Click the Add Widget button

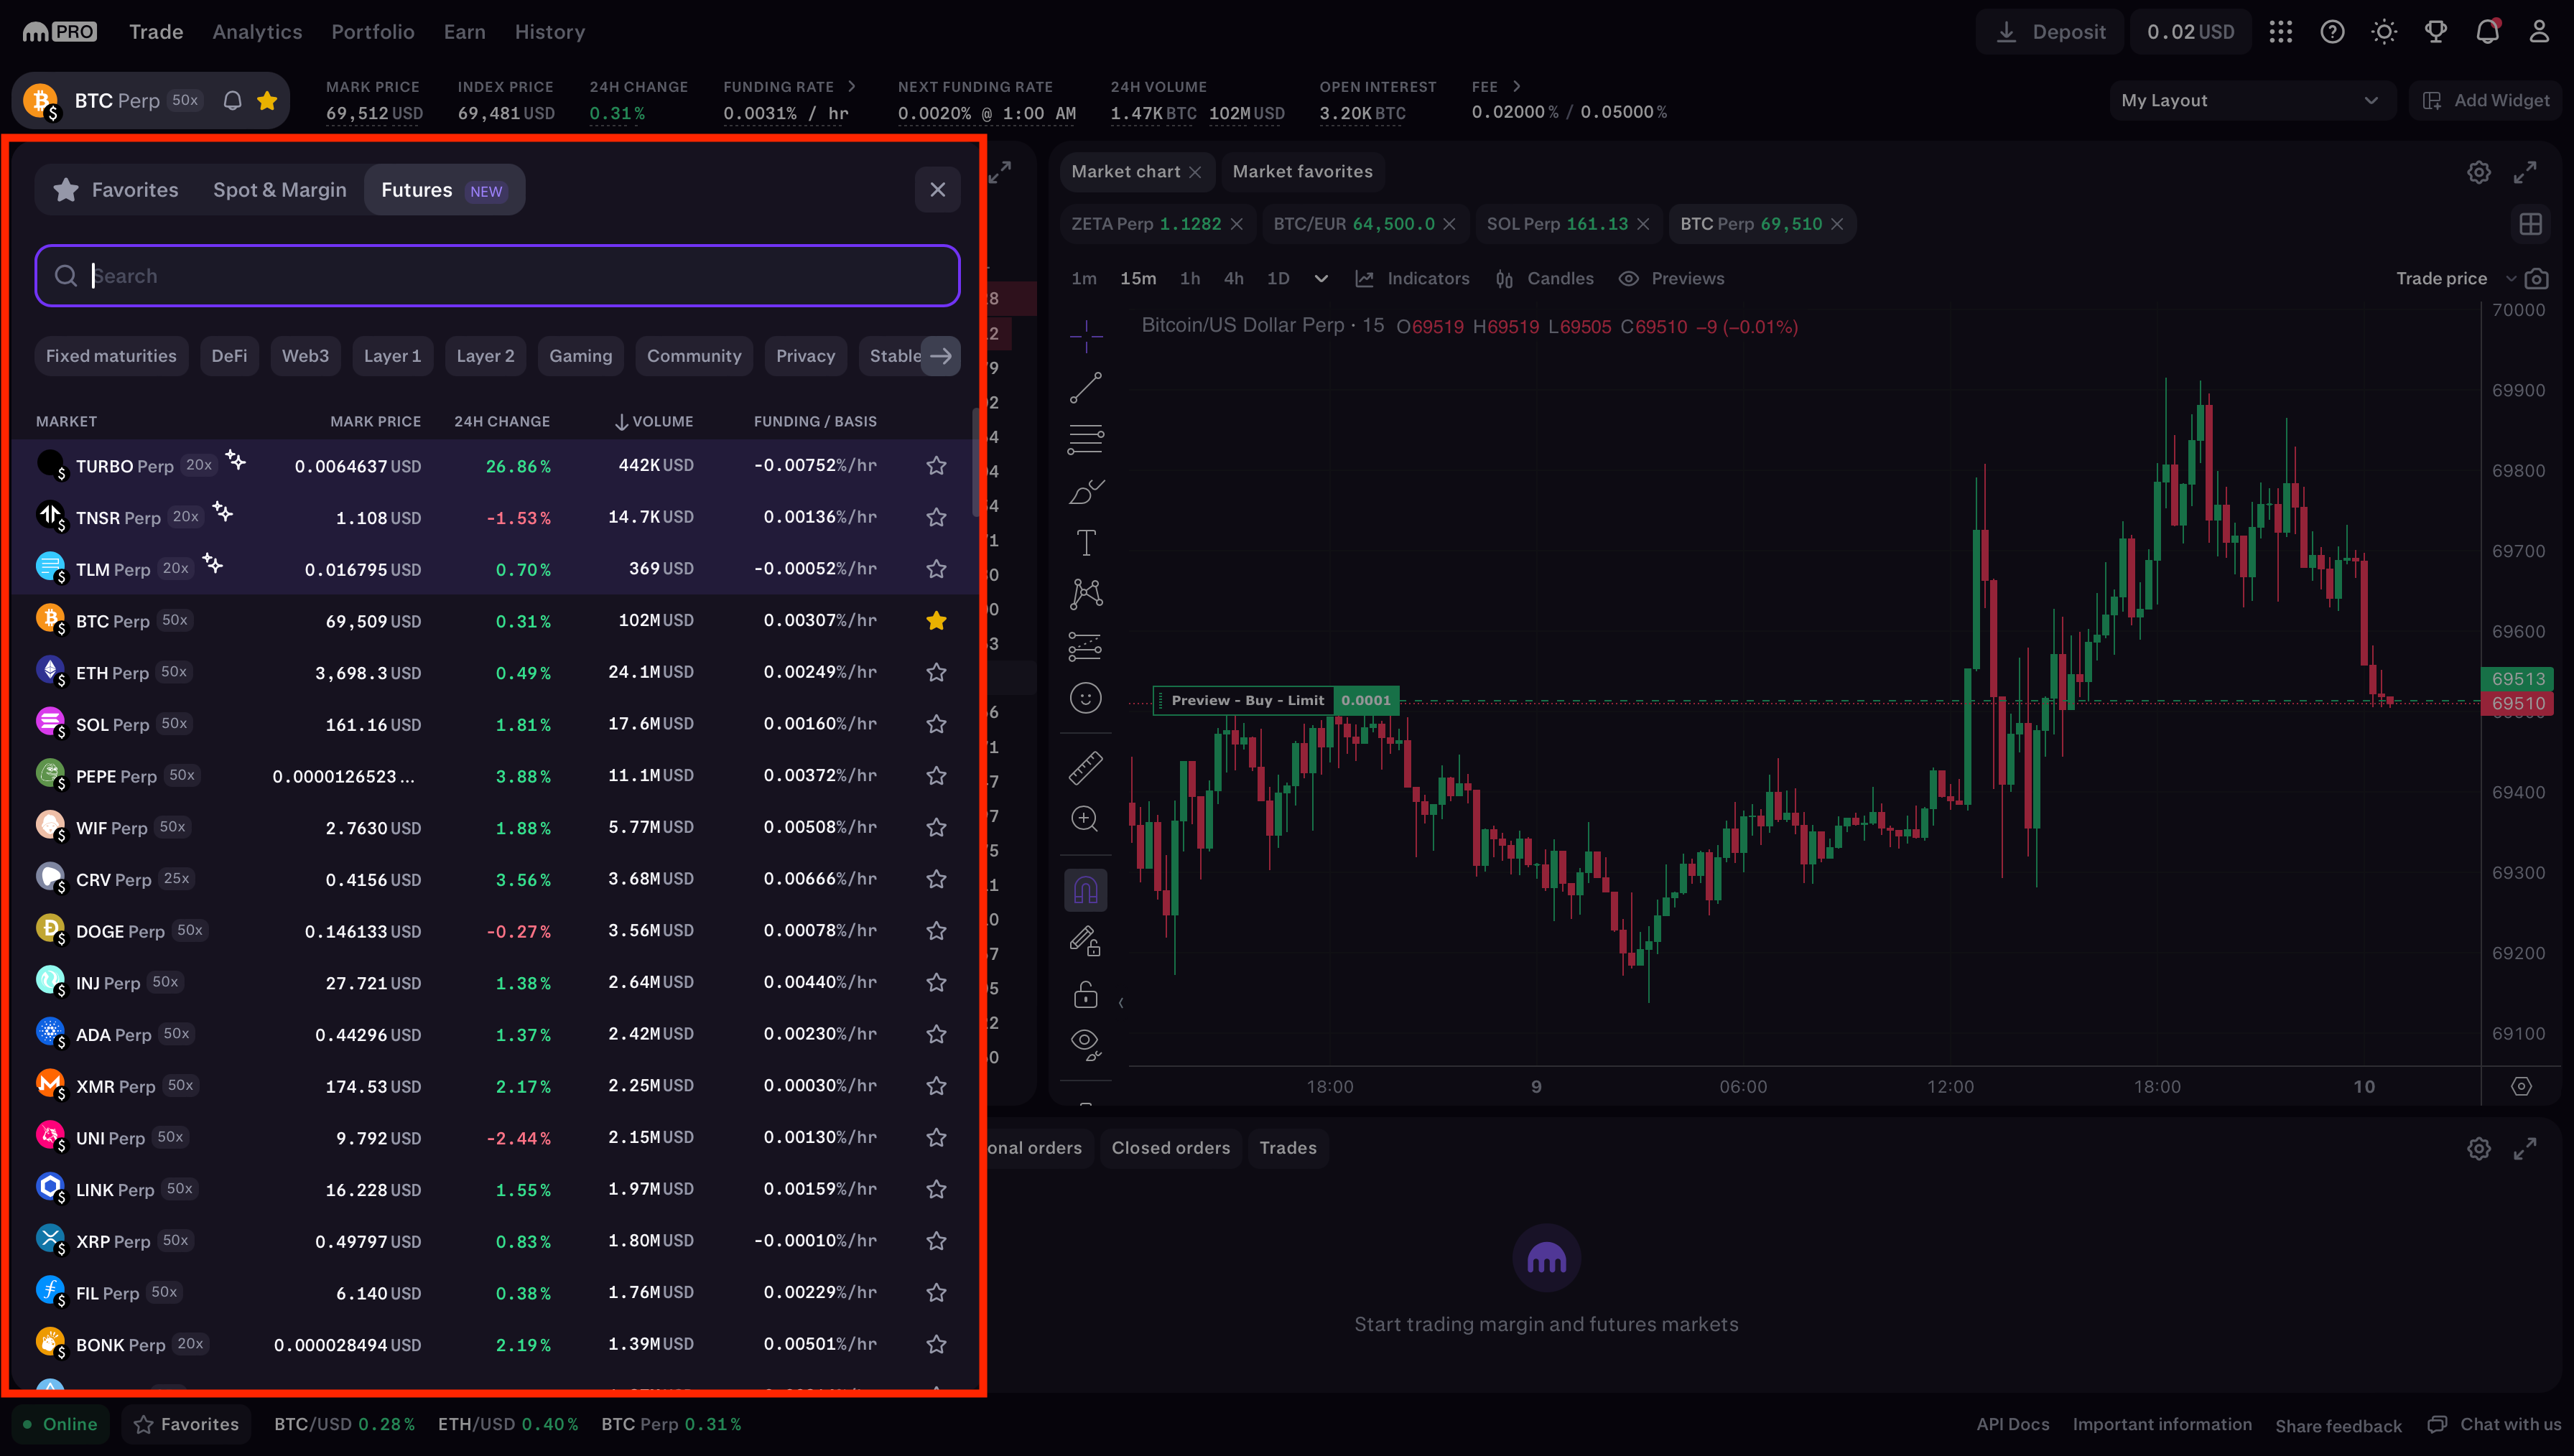click(x=2487, y=100)
